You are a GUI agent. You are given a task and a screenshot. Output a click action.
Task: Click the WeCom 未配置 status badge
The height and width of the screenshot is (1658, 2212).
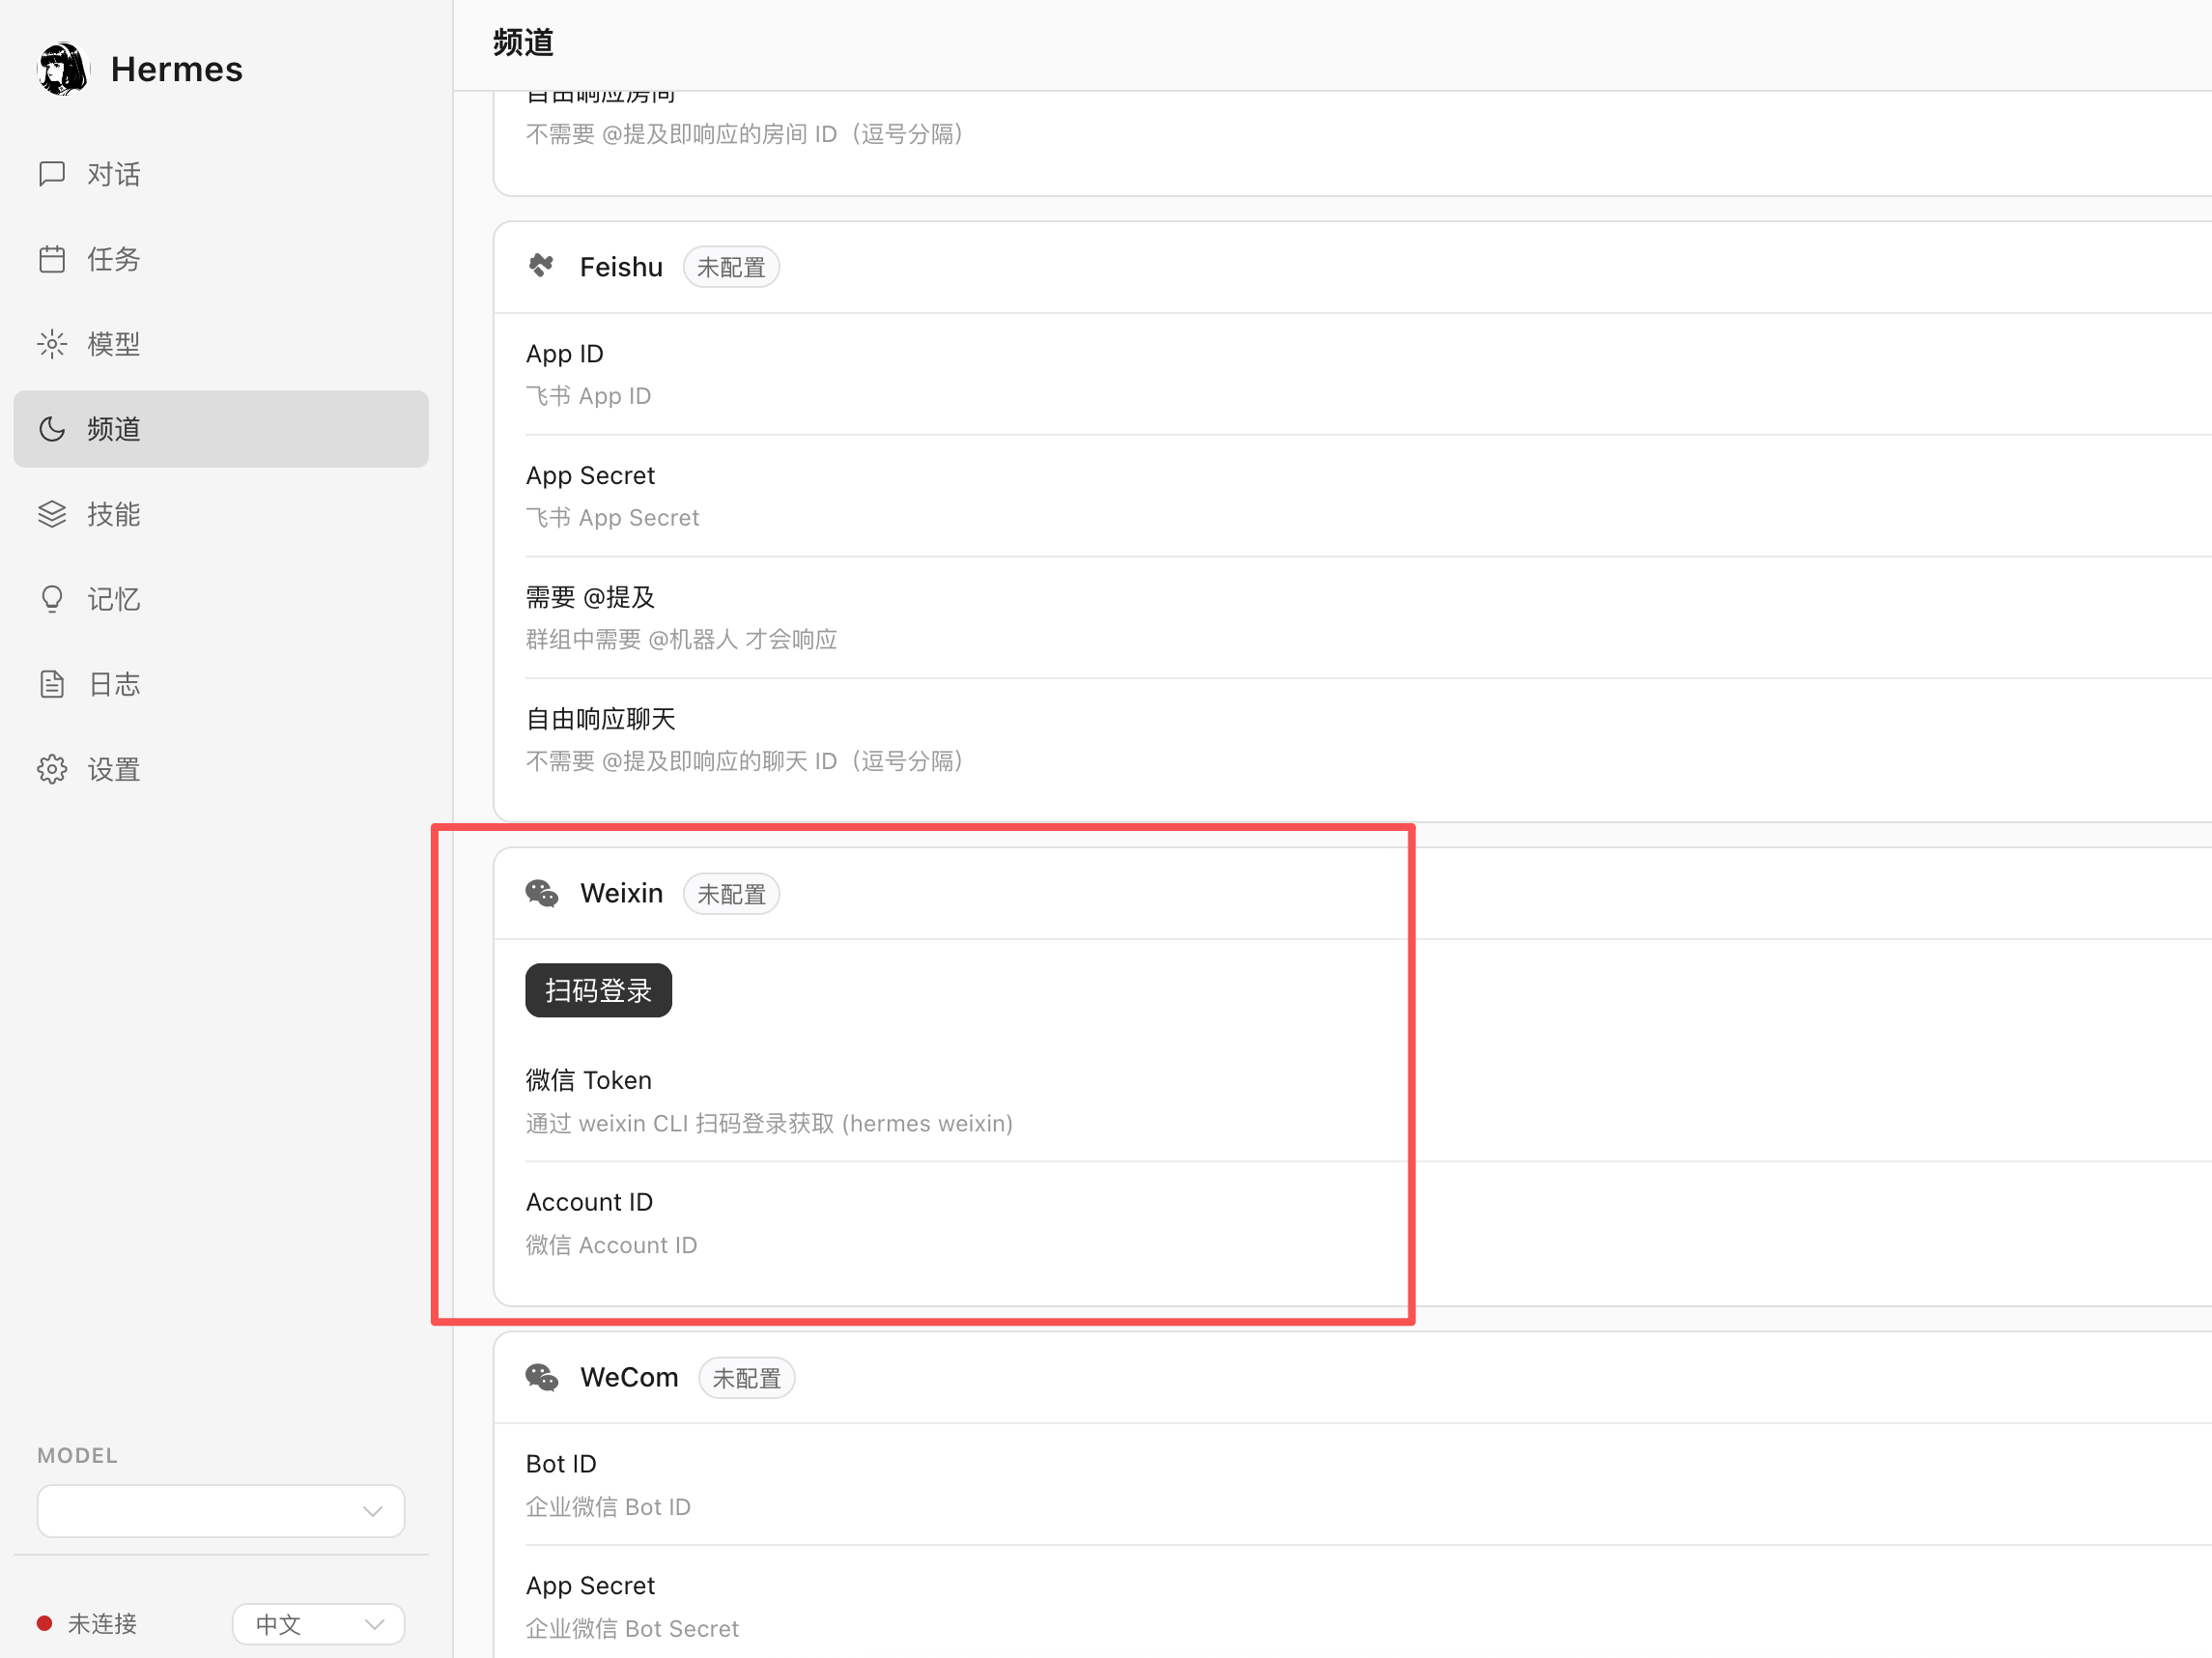pyautogui.click(x=746, y=1378)
